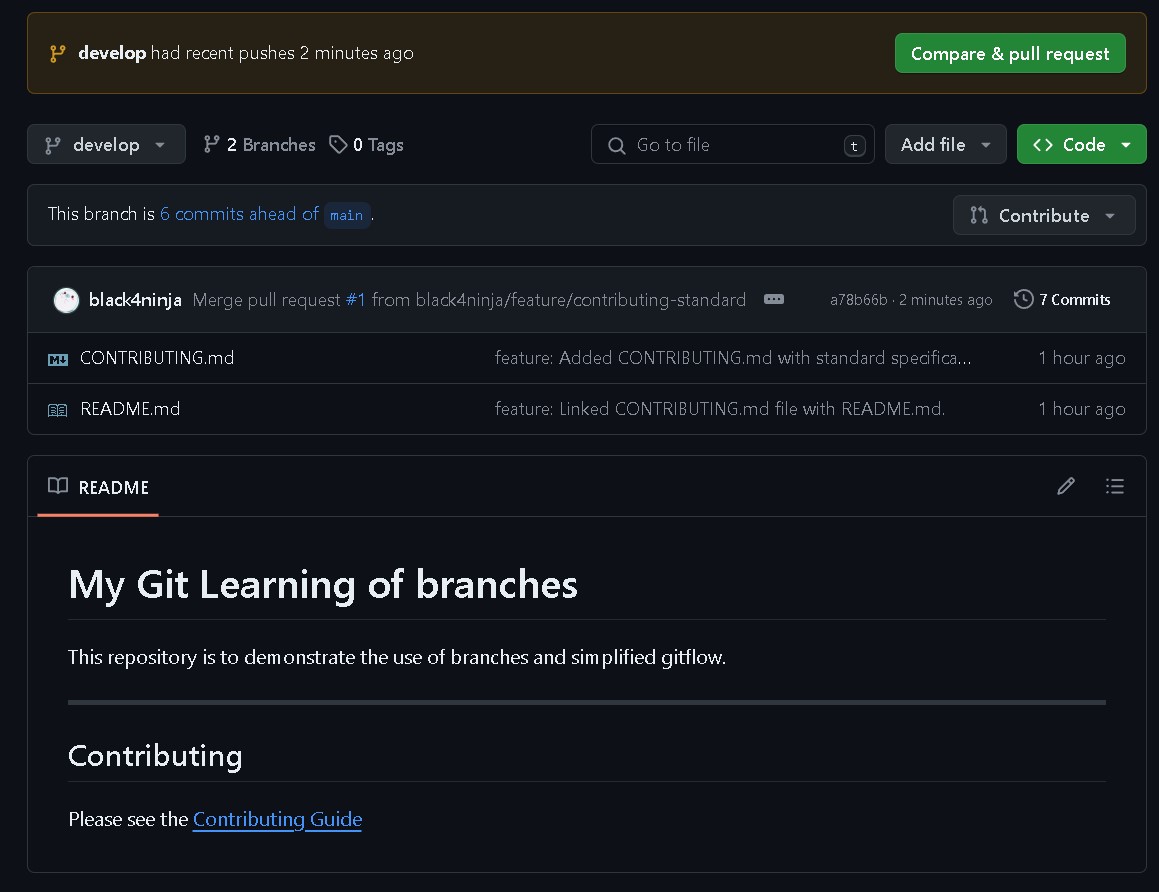1159x892 pixels.
Task: Select the README tab
Action: point(99,488)
